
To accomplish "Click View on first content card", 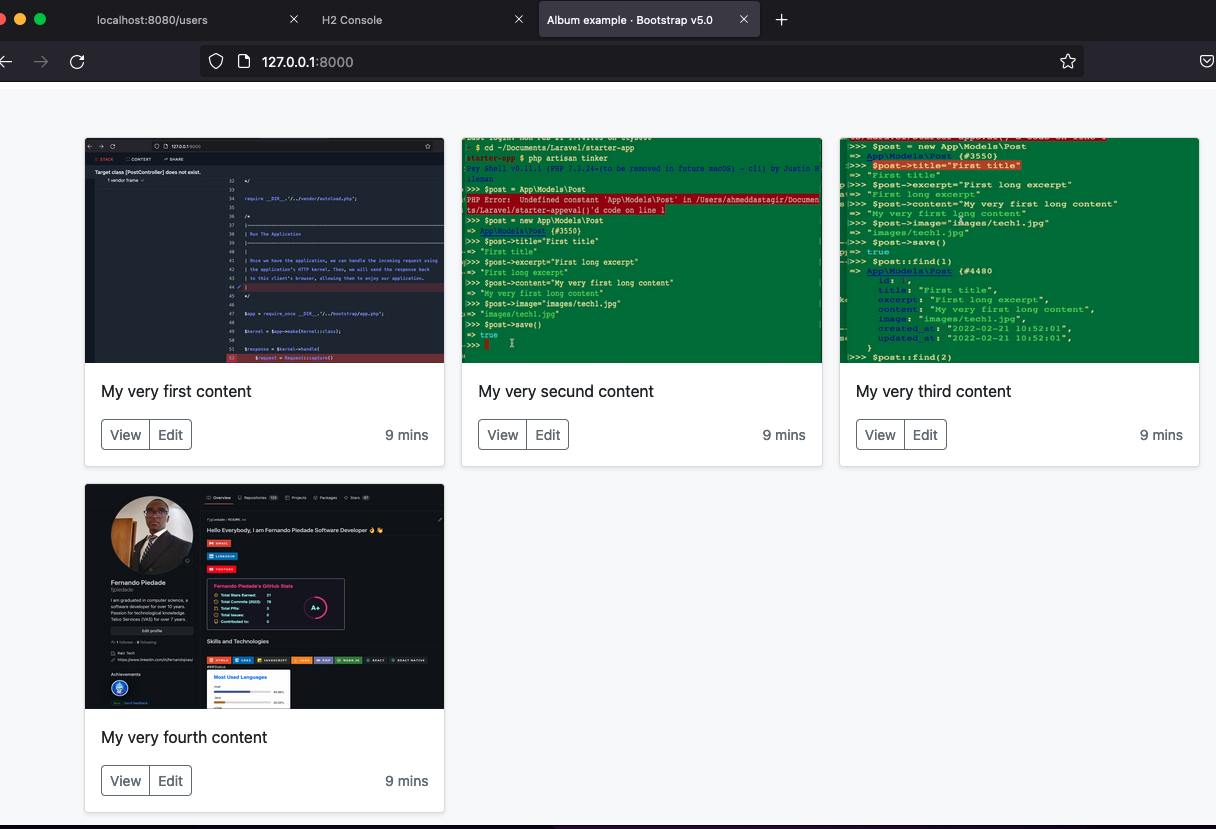I will click(x=126, y=435).
